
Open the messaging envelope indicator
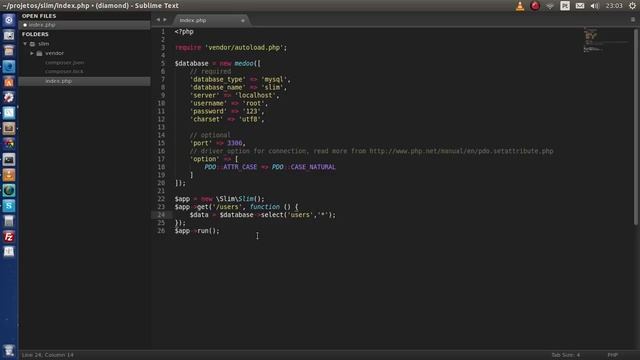coord(580,6)
